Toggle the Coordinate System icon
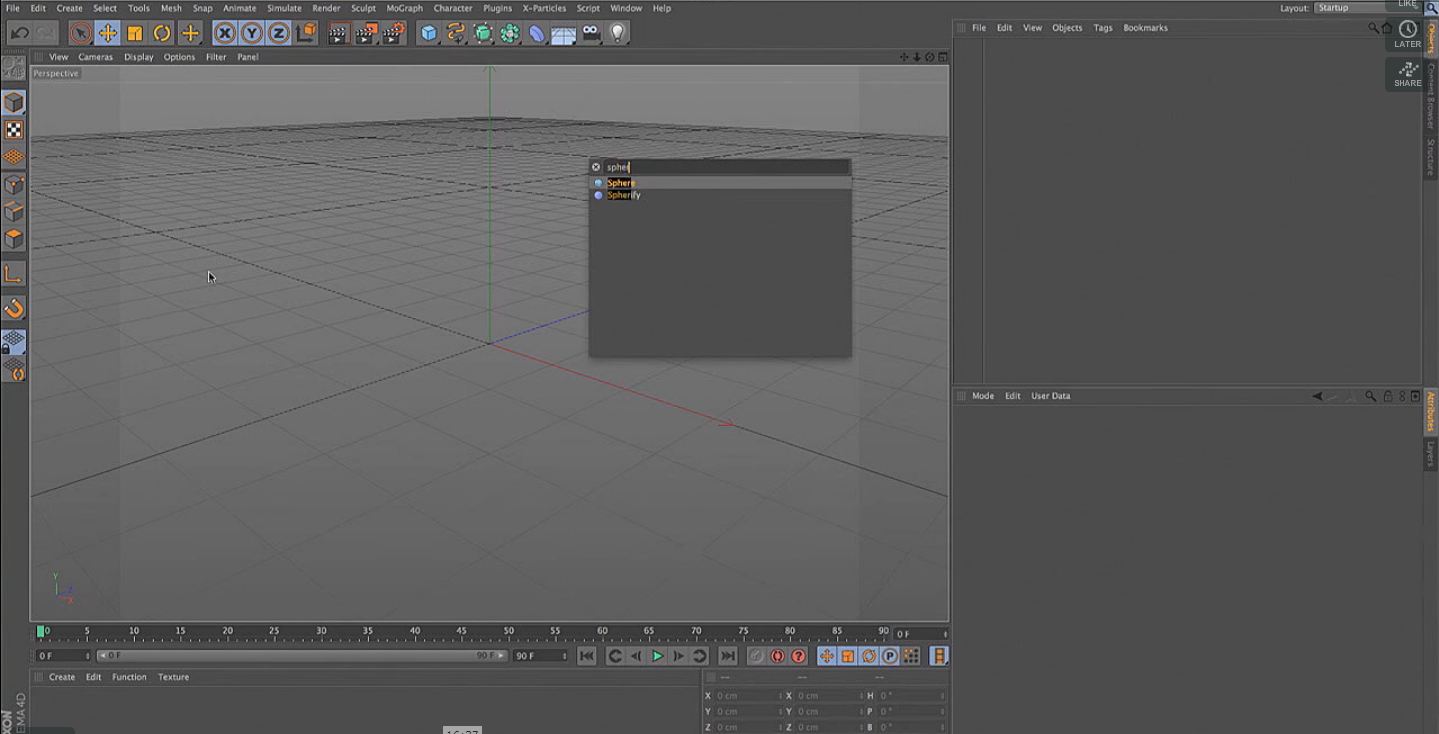The height and width of the screenshot is (734, 1439). (306, 33)
